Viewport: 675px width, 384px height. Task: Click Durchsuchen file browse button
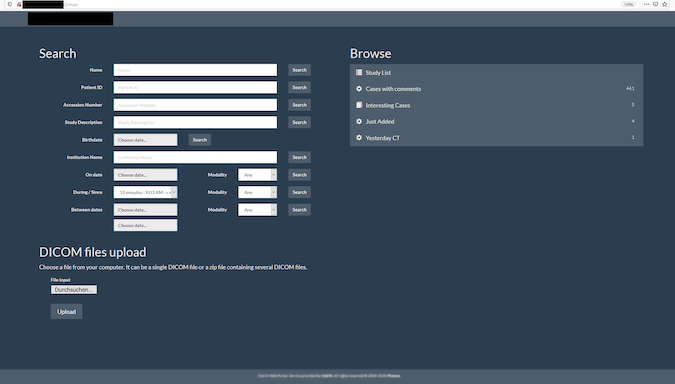[x=74, y=290]
